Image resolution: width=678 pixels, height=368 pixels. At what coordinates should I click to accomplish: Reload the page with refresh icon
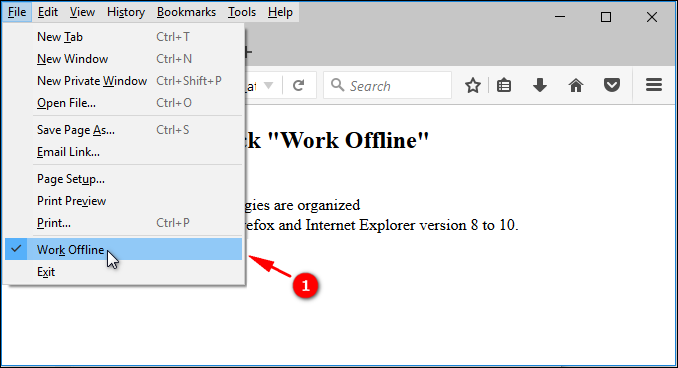point(298,85)
